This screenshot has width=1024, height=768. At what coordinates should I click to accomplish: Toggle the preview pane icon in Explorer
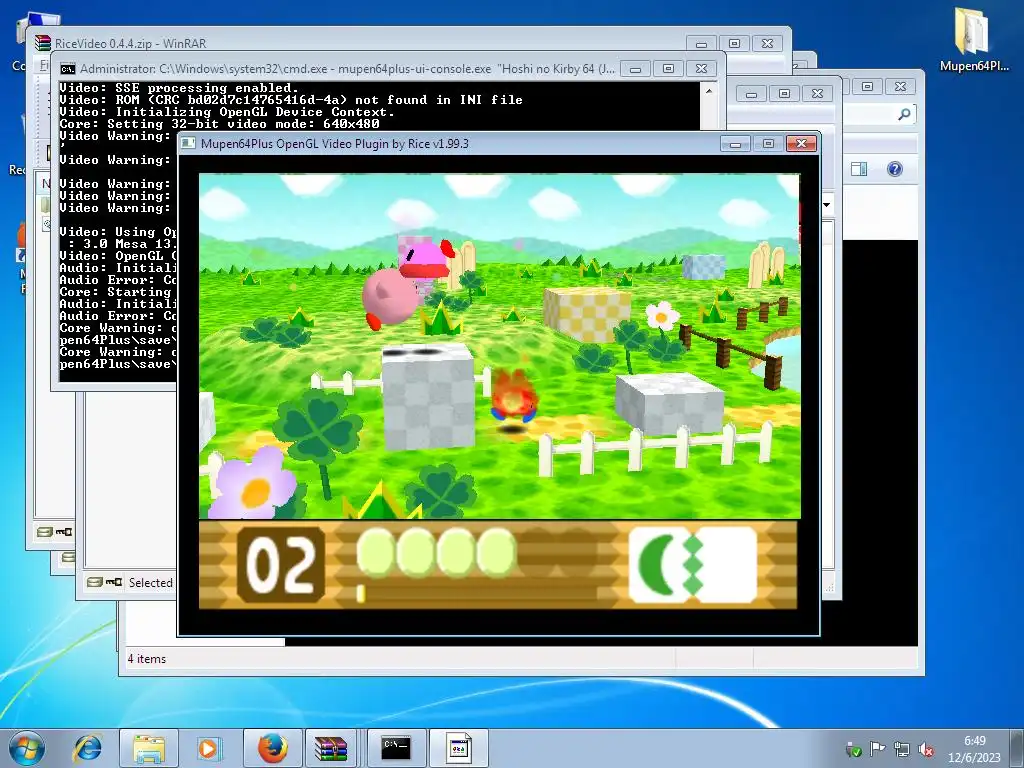[859, 169]
